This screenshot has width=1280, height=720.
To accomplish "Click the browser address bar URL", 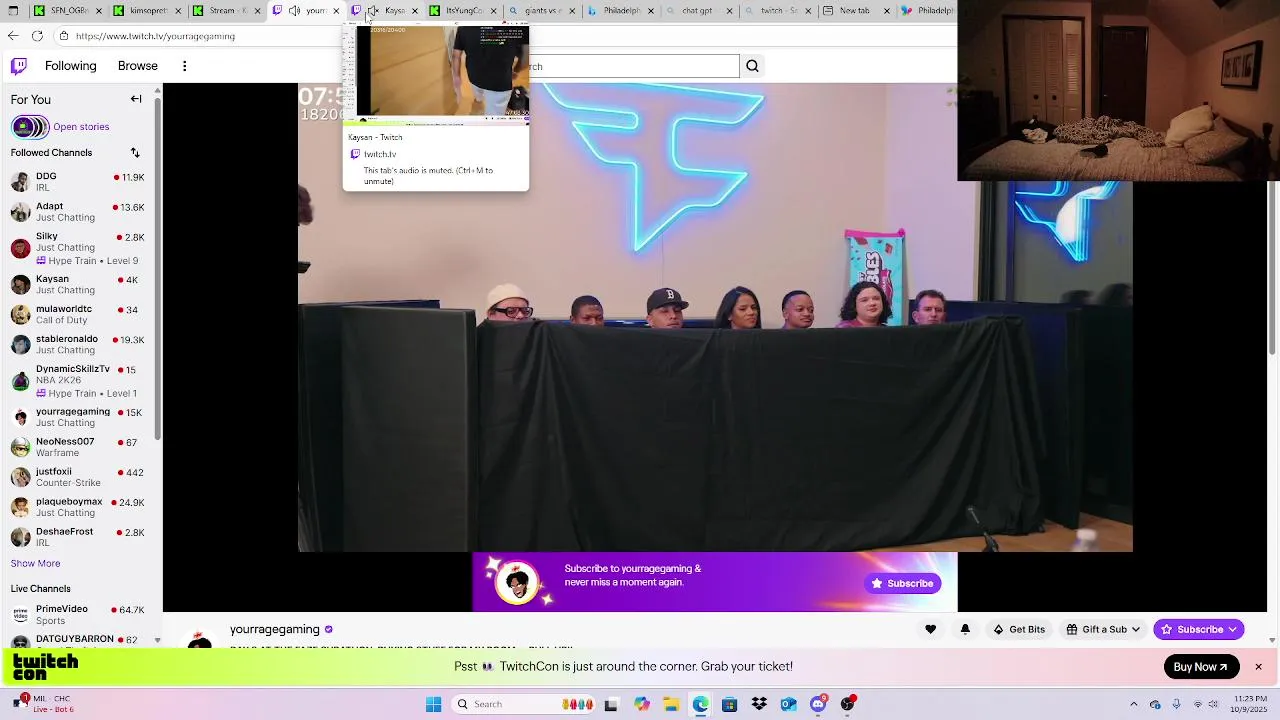I will pos(155,36).
